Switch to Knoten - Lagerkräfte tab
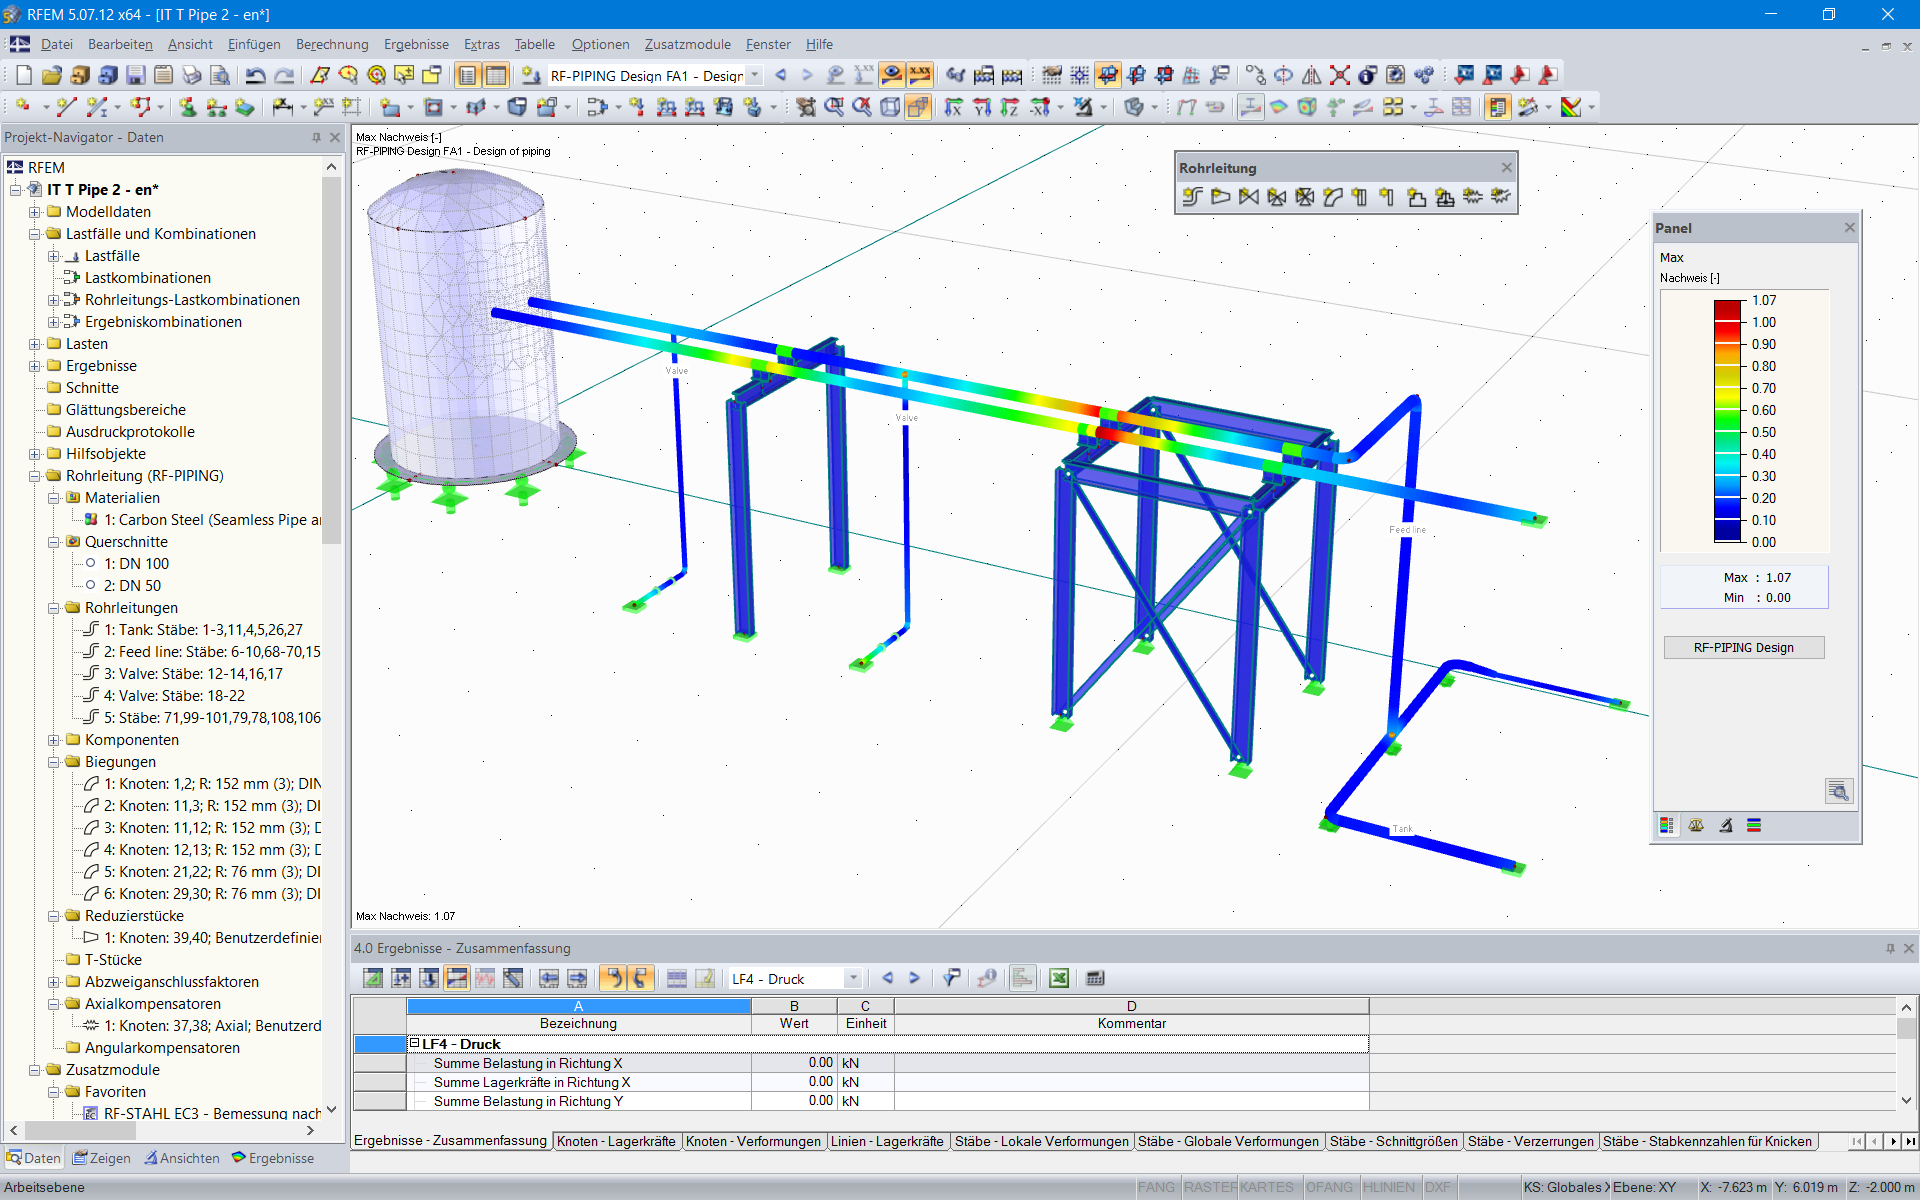The image size is (1920, 1200). click(x=616, y=1141)
